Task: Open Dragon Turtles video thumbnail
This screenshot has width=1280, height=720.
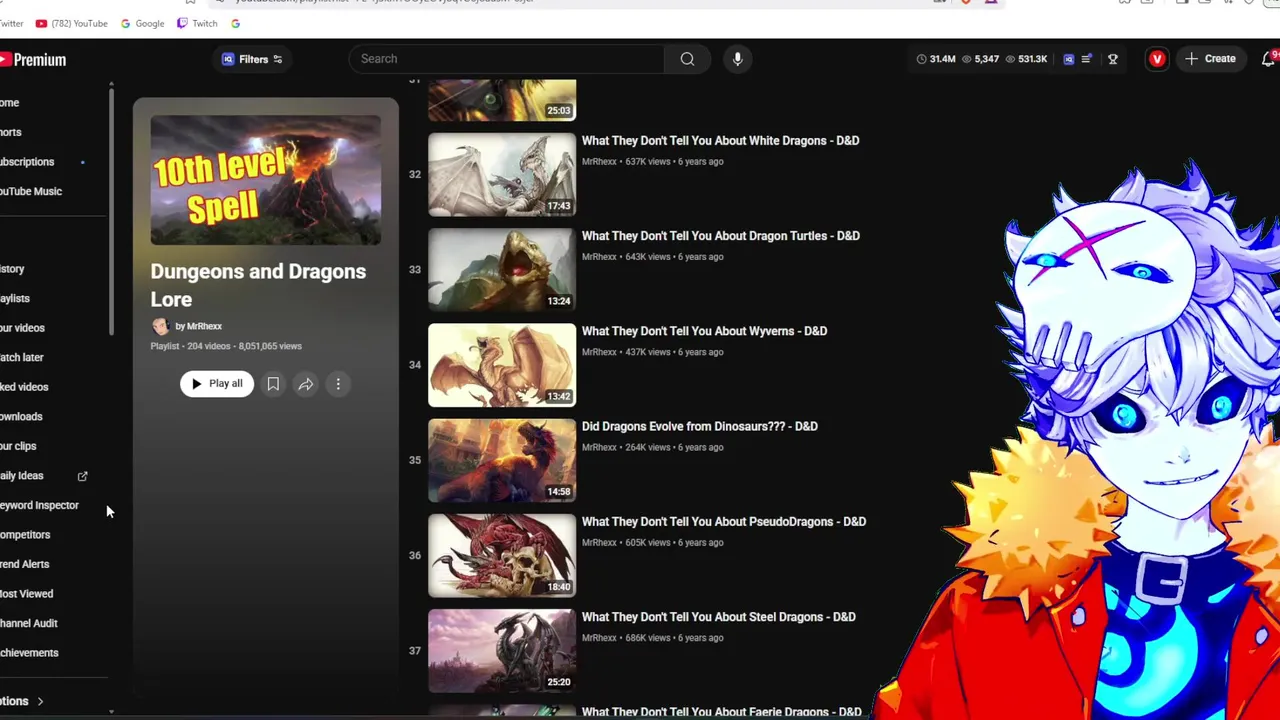Action: [502, 270]
